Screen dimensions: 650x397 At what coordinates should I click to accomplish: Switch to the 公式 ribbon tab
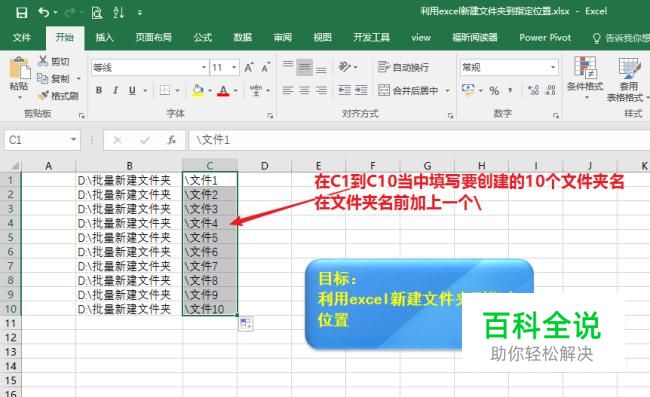[x=203, y=38]
